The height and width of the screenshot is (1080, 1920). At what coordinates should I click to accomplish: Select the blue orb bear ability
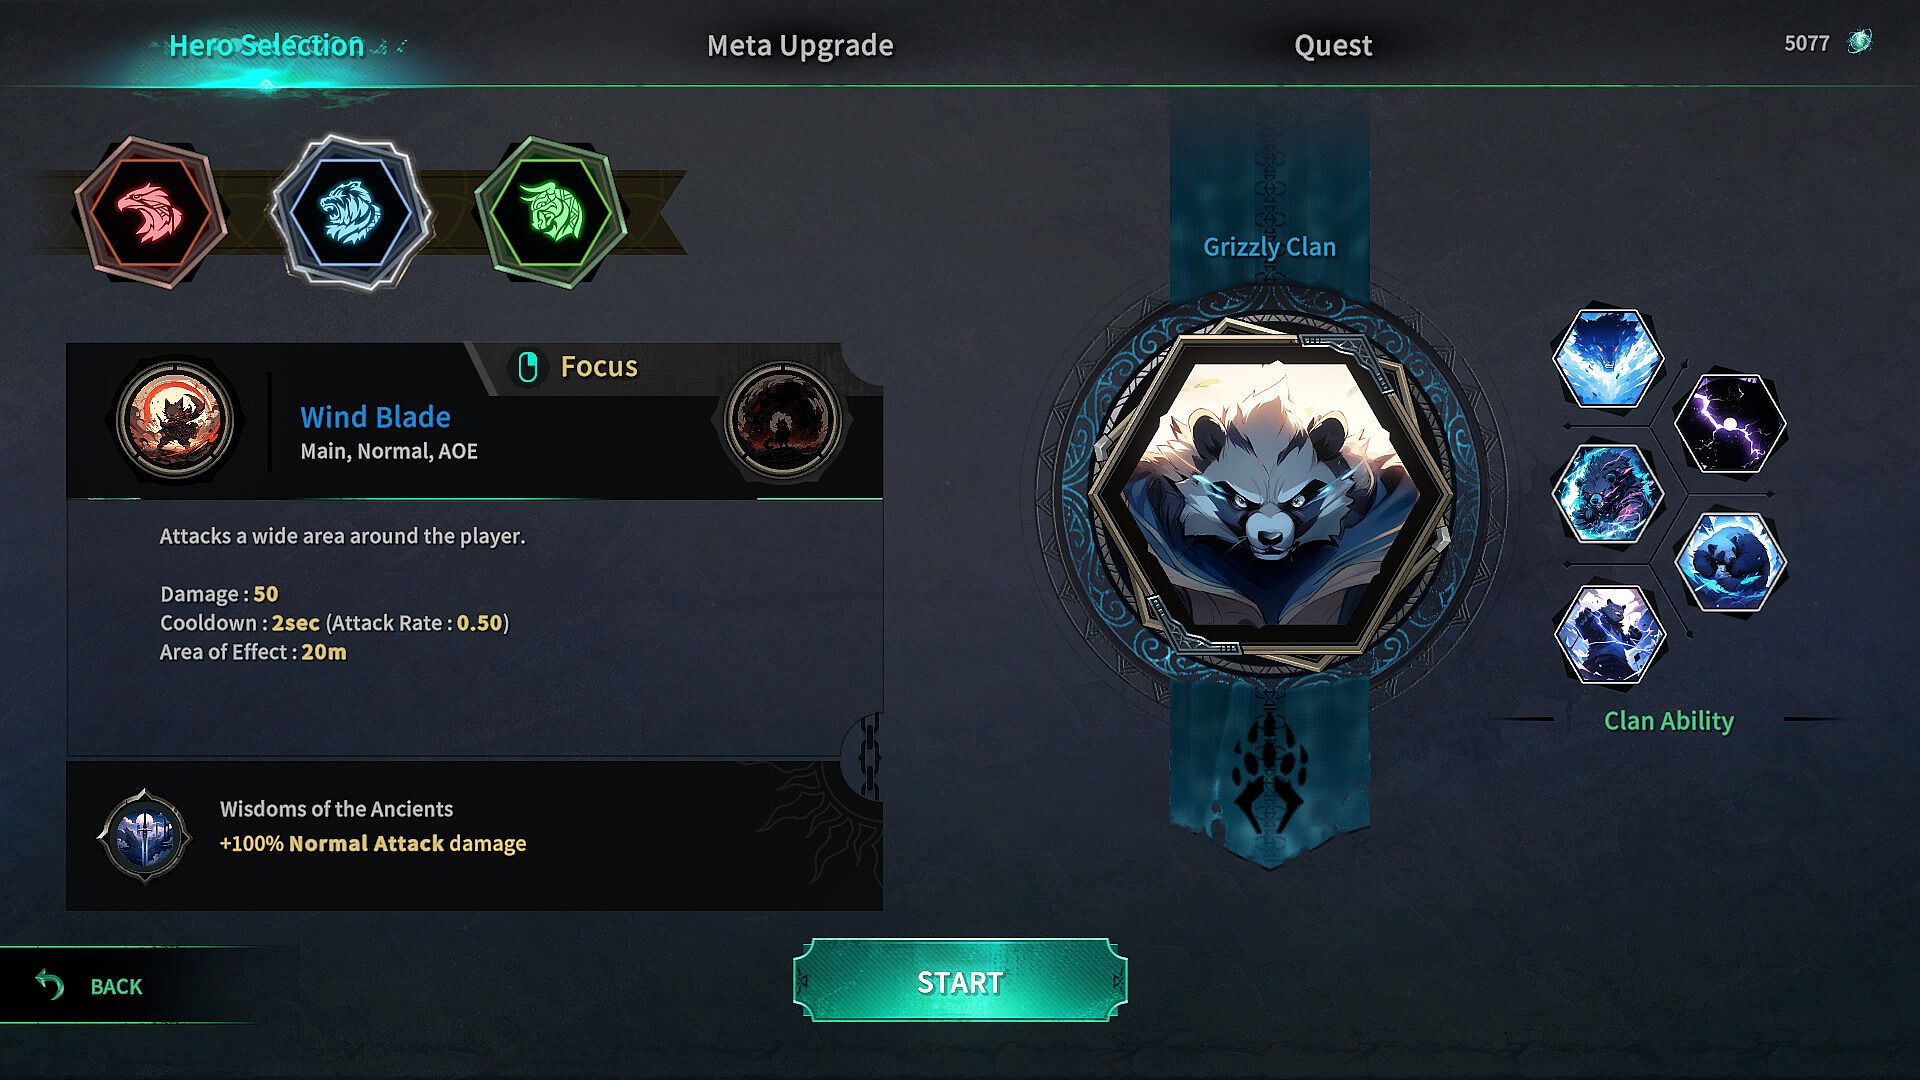1730,561
